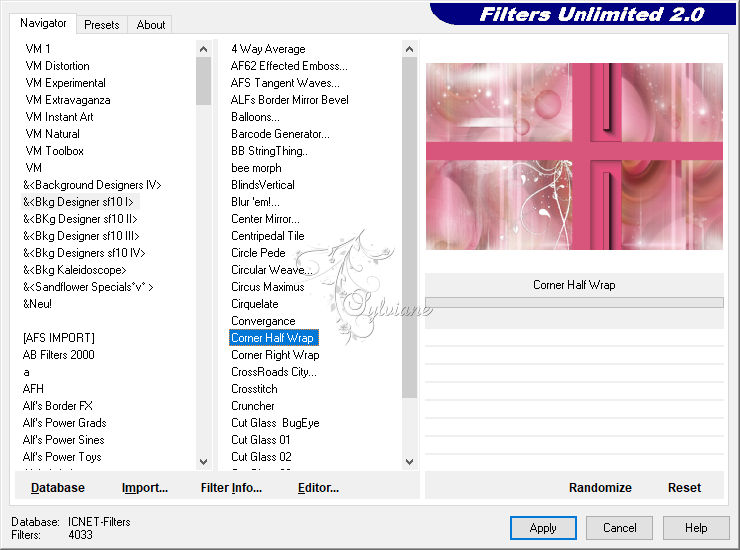Click the Corner Half Wrap parameter slider
Viewport: 740px width, 550px height.
point(574,302)
